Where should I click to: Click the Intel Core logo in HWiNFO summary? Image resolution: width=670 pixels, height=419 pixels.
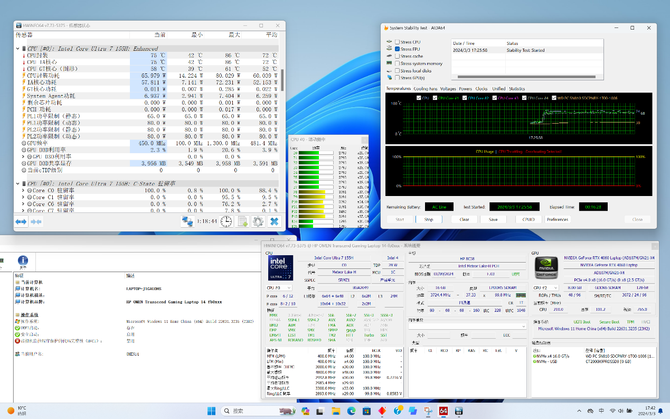coord(280,268)
